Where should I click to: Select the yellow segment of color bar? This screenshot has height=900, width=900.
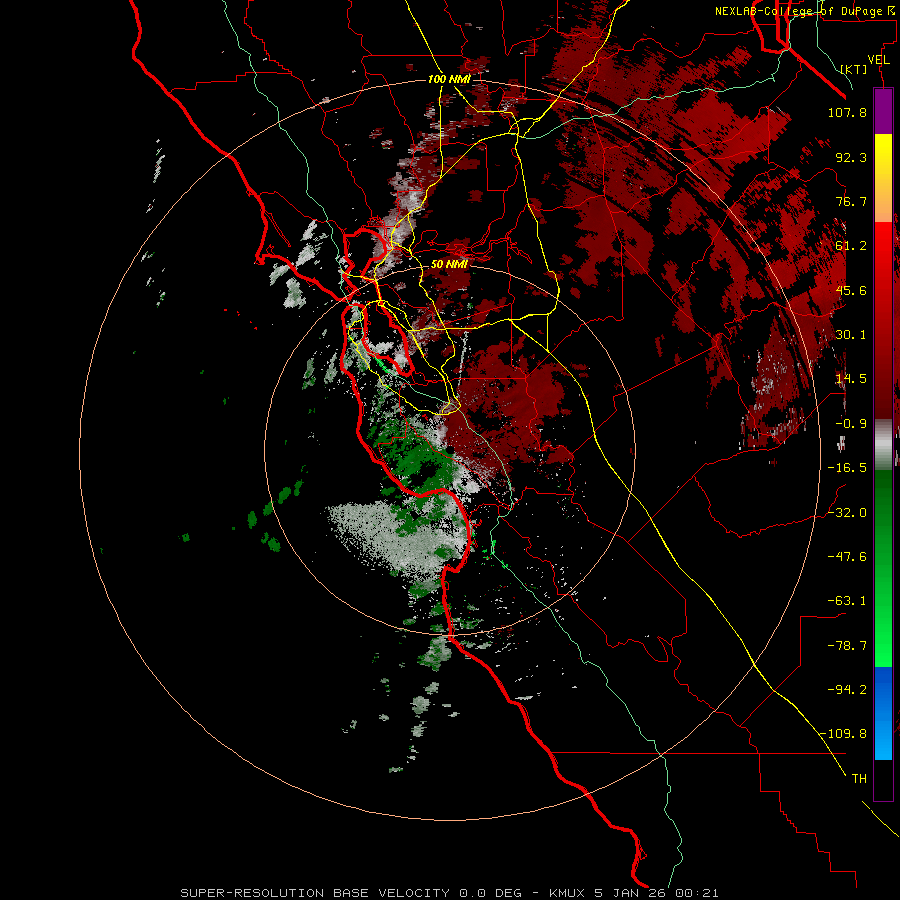[883, 150]
